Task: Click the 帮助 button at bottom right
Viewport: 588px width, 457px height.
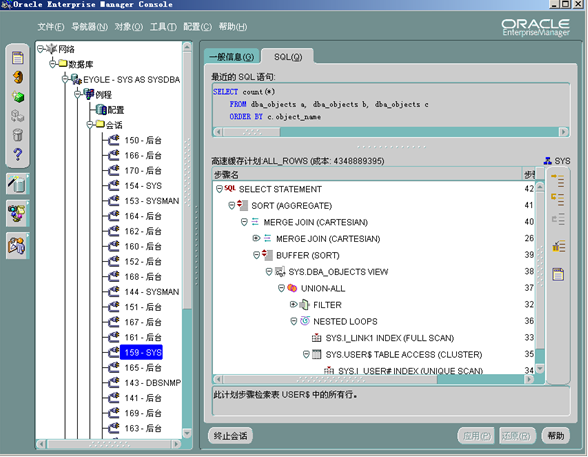Action: pyautogui.click(x=556, y=435)
